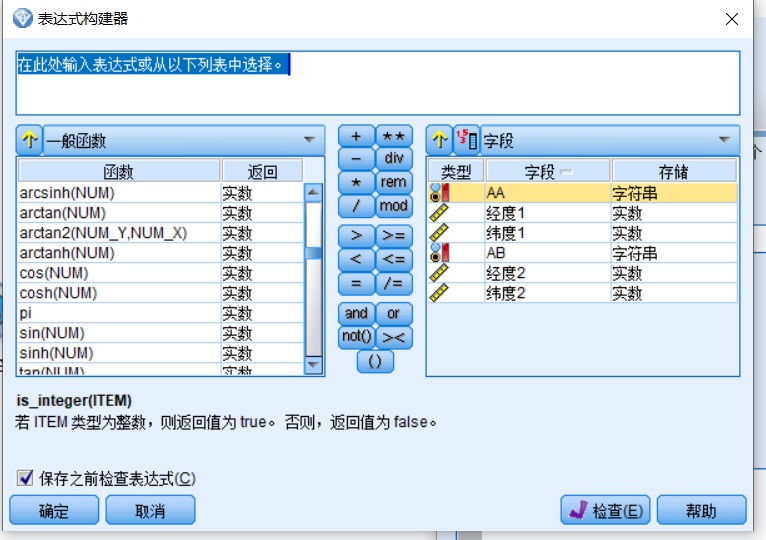Select the 经度2 field name

(506, 274)
